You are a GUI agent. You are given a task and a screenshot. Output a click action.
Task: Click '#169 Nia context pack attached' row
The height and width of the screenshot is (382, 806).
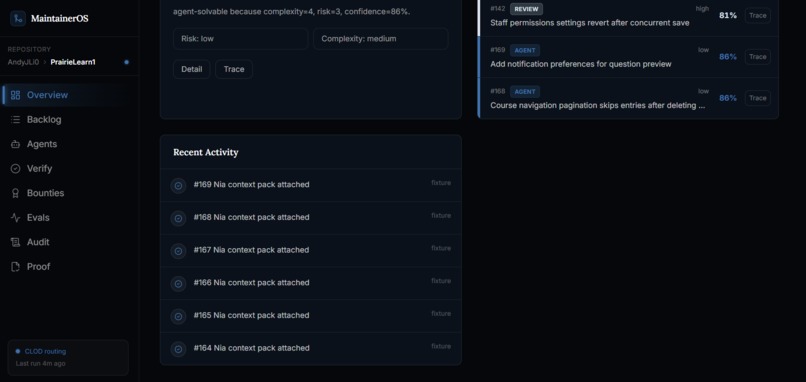point(311,185)
